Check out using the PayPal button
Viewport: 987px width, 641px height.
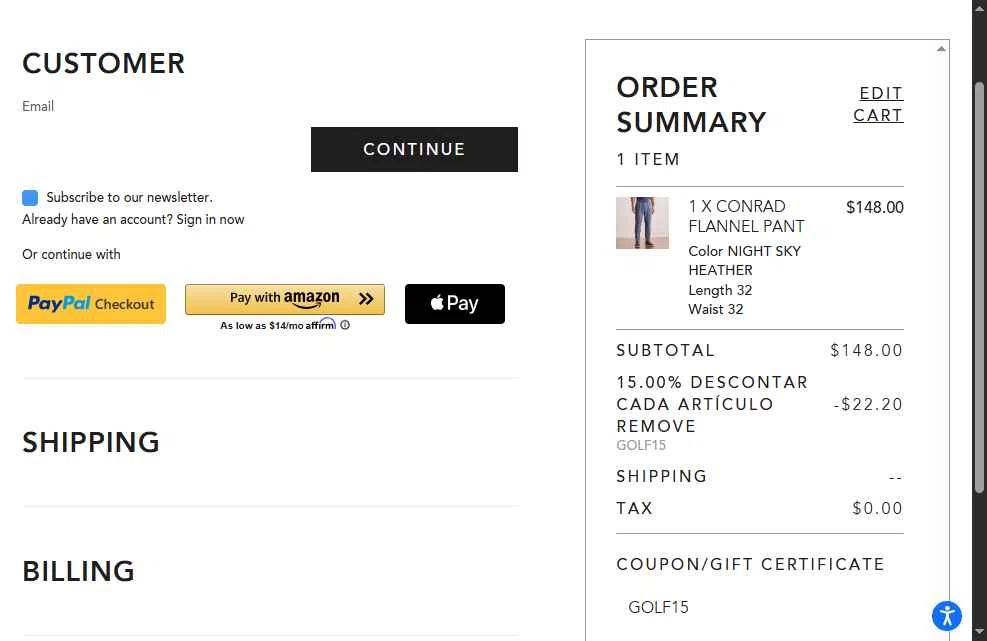click(x=91, y=304)
